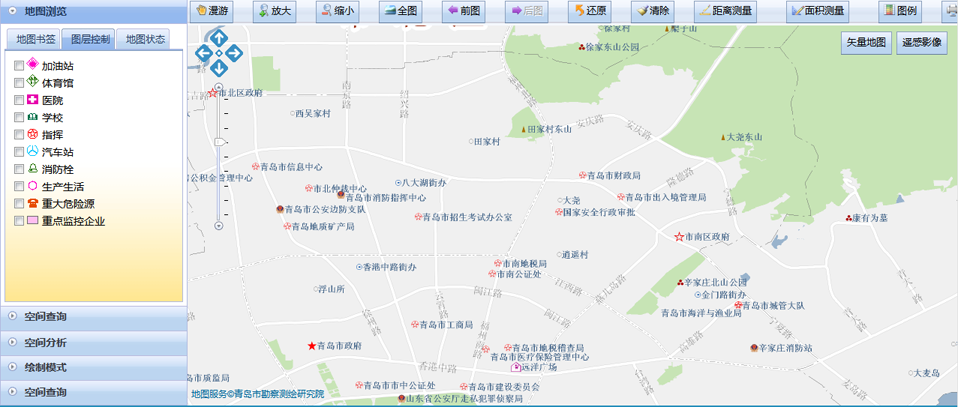Expand the 空间分析 panel
Image resolution: width=958 pixels, height=407 pixels.
coord(93,342)
